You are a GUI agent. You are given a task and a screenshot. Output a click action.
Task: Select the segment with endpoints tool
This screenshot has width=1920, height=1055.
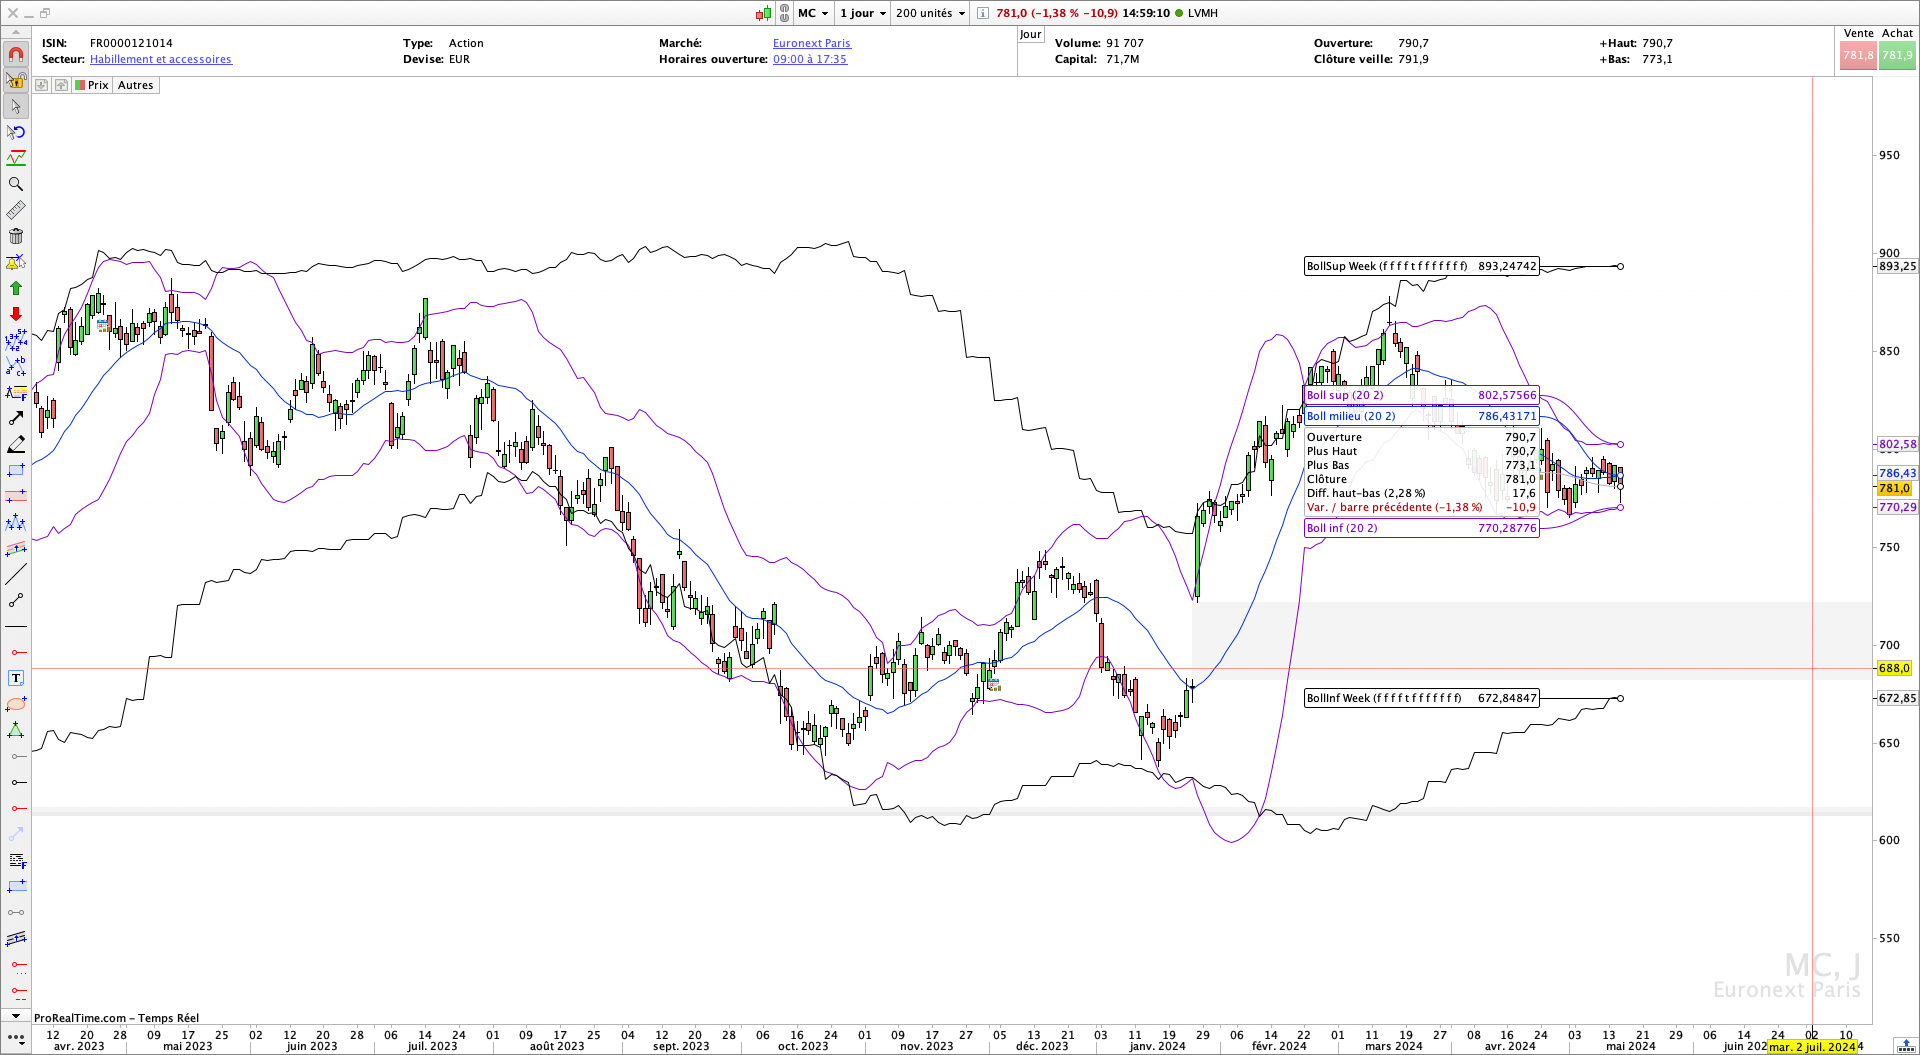16,600
